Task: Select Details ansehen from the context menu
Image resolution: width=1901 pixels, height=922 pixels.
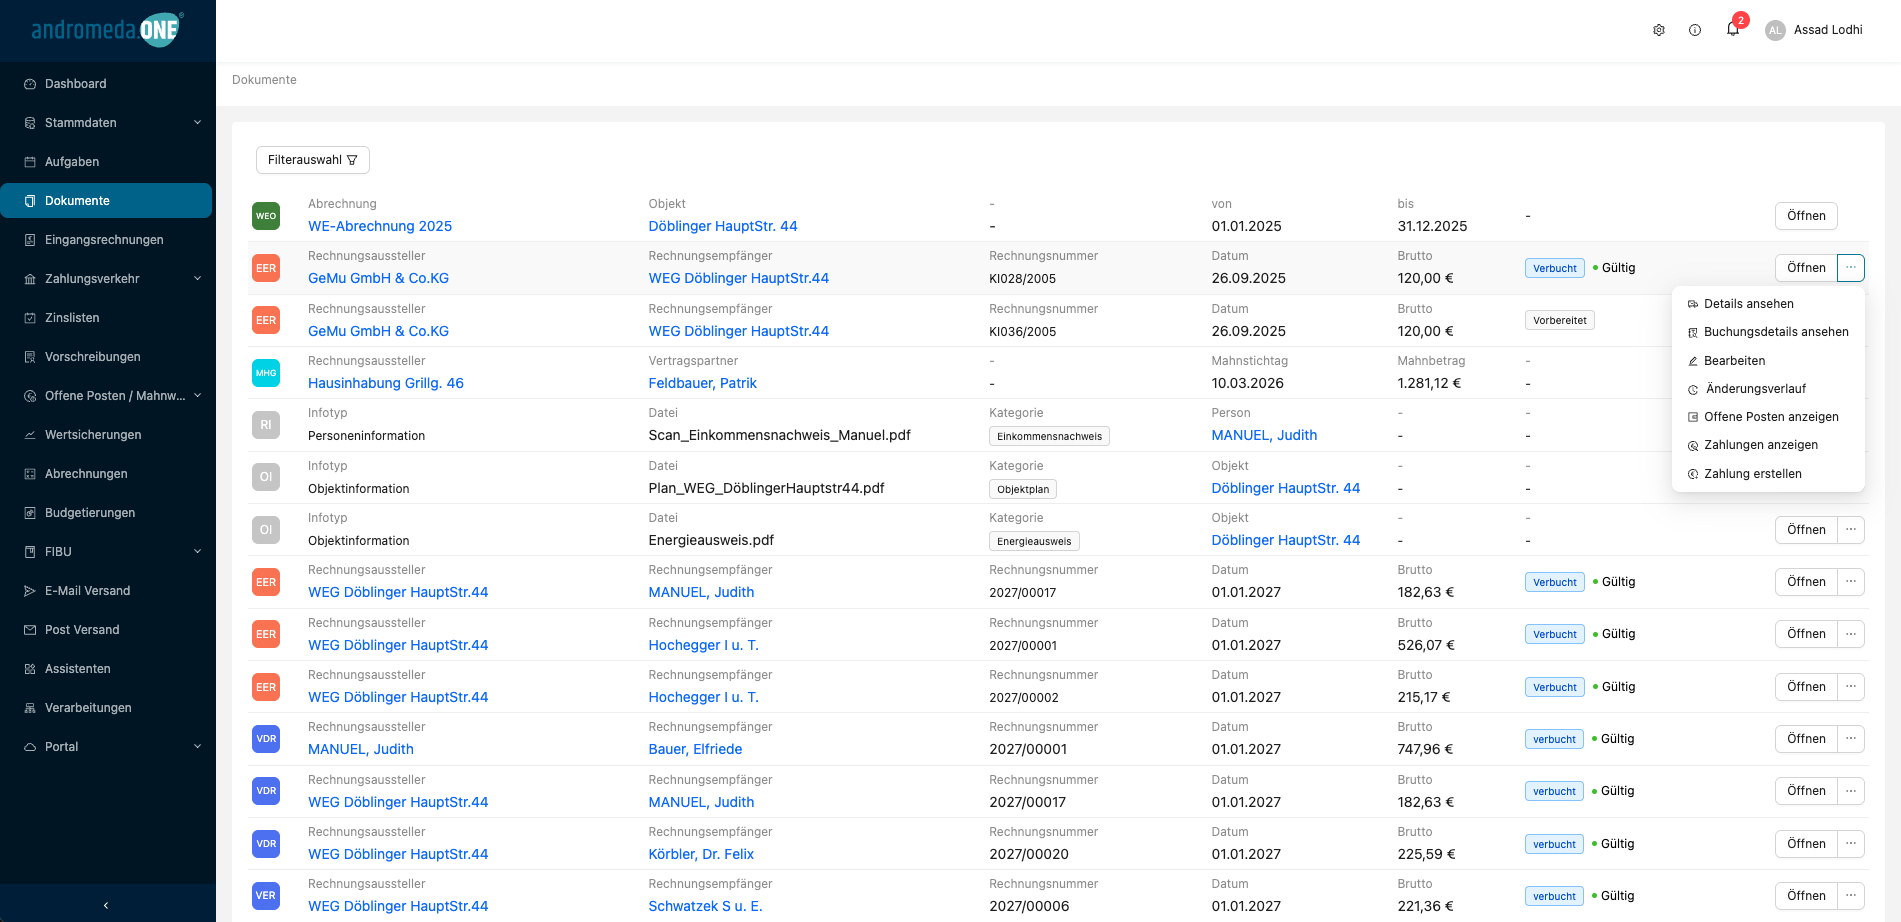Action: 1768,304
